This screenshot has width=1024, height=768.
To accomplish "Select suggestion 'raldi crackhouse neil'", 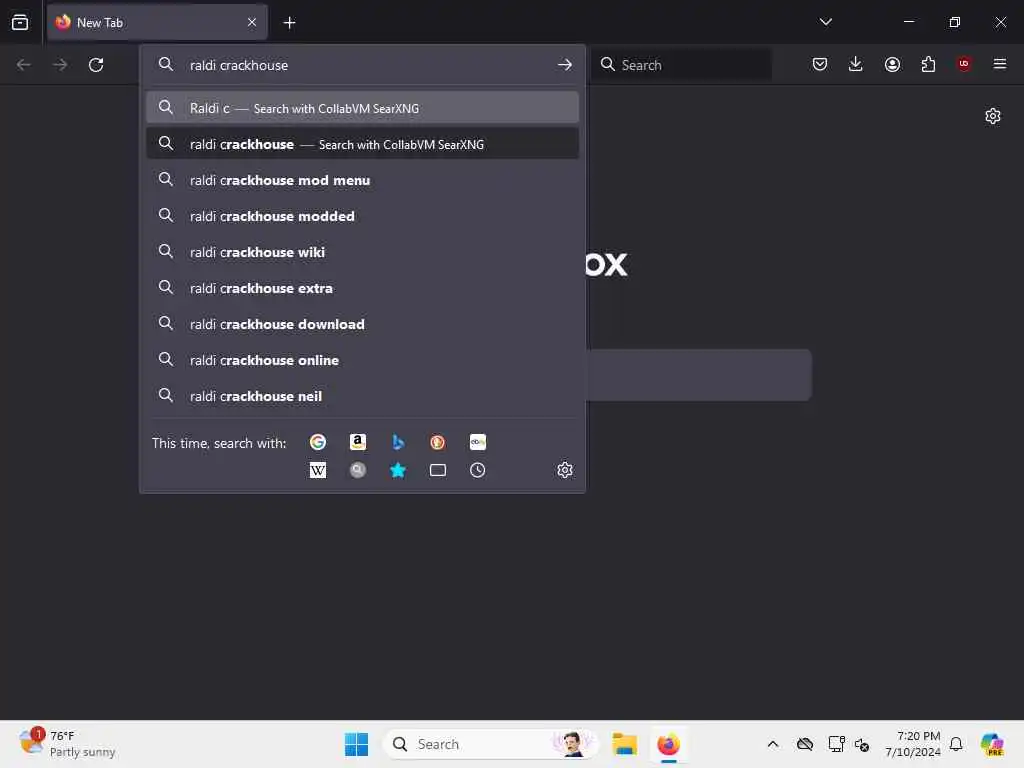I will click(x=362, y=395).
